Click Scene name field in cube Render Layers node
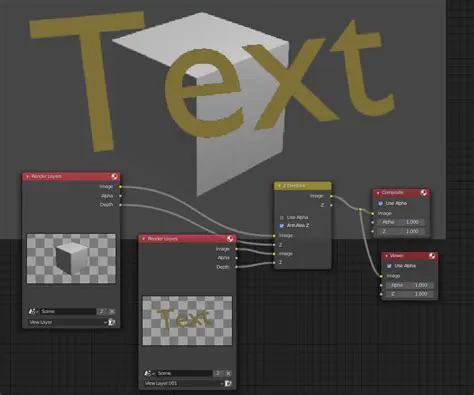The image size is (474, 395). coord(68,312)
